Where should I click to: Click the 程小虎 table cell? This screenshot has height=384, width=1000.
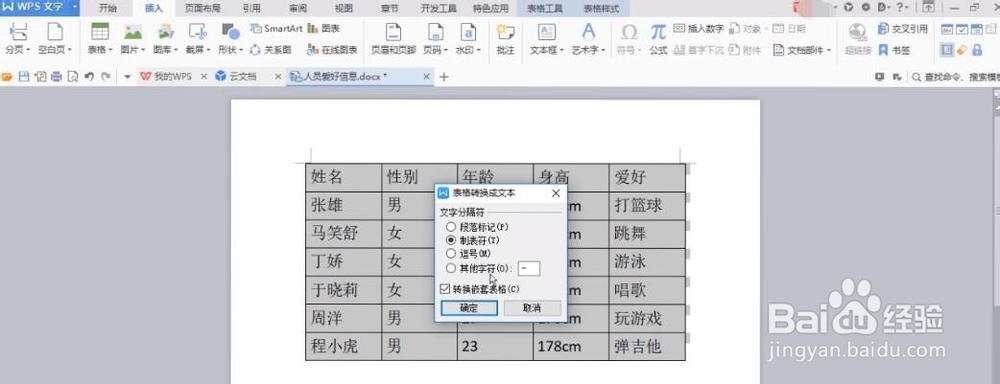343,346
